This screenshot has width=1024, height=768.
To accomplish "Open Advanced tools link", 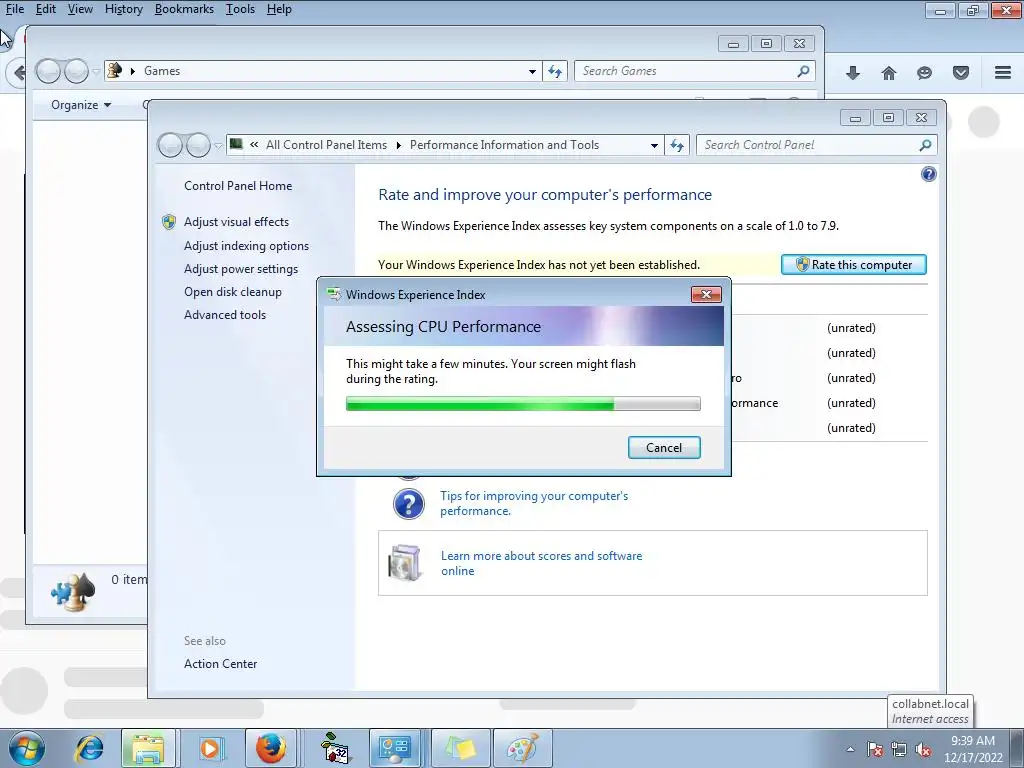I will point(225,314).
